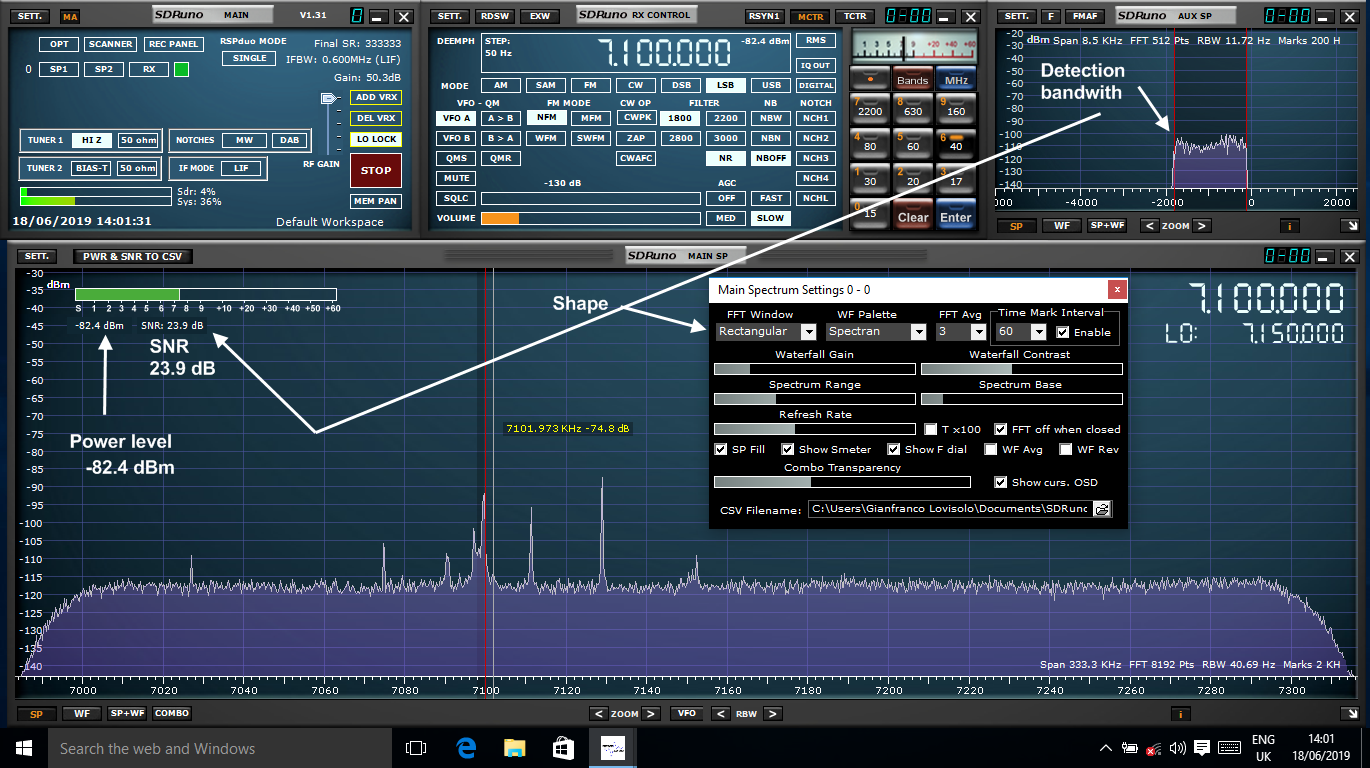Toggle FFT off when closed checkbox

1002,429
